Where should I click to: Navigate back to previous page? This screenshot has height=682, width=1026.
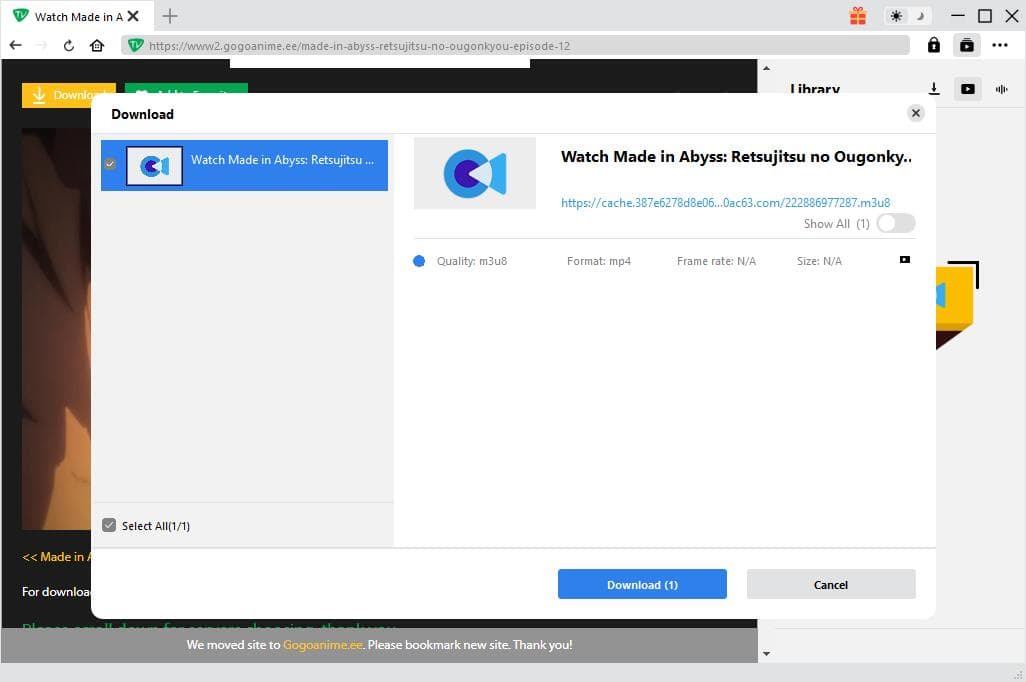pyautogui.click(x=15, y=45)
